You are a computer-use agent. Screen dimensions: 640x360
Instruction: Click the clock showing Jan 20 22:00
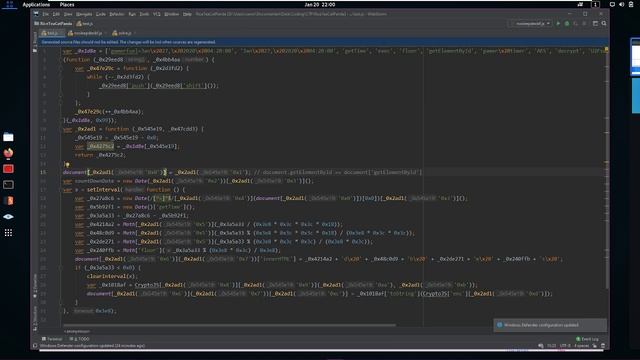tap(320, 4)
